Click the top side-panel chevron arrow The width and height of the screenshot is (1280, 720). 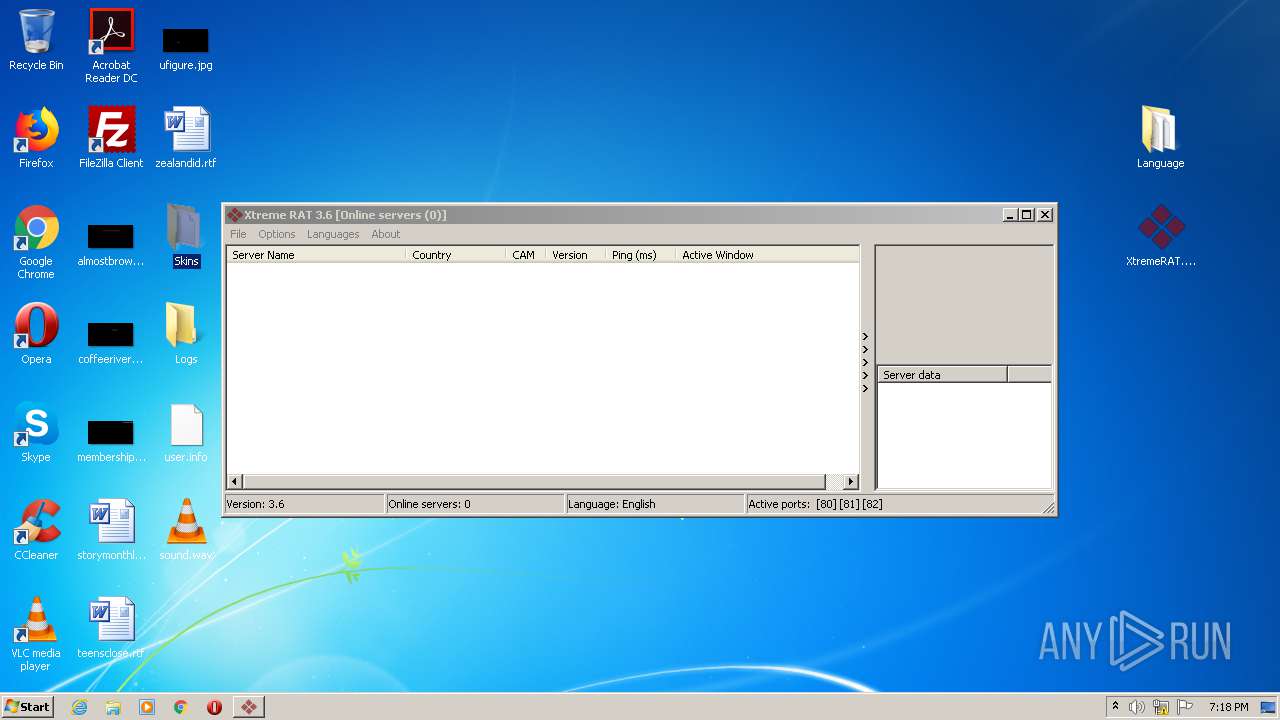[x=866, y=337]
